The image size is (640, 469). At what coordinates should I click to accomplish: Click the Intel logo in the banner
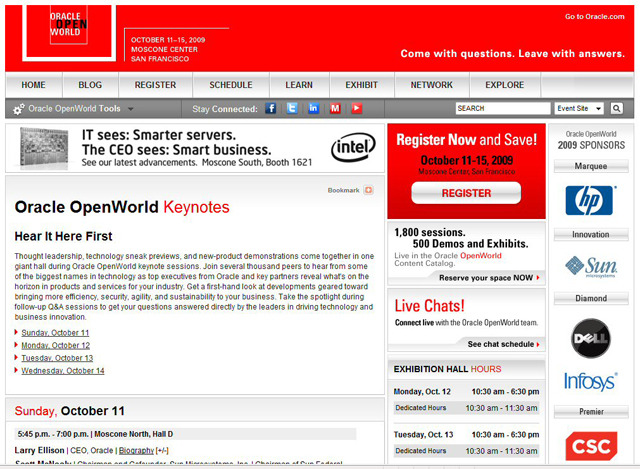353,147
